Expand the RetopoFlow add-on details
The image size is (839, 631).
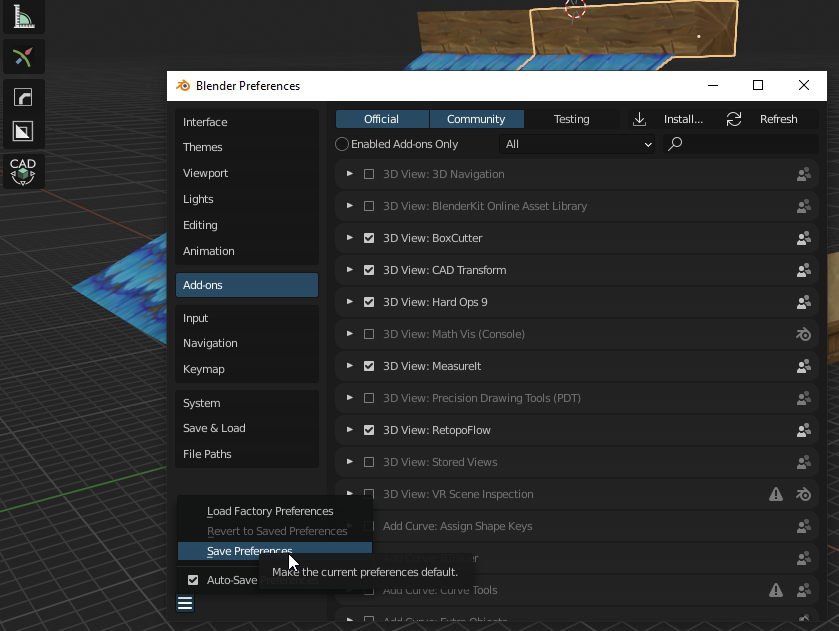tap(349, 430)
